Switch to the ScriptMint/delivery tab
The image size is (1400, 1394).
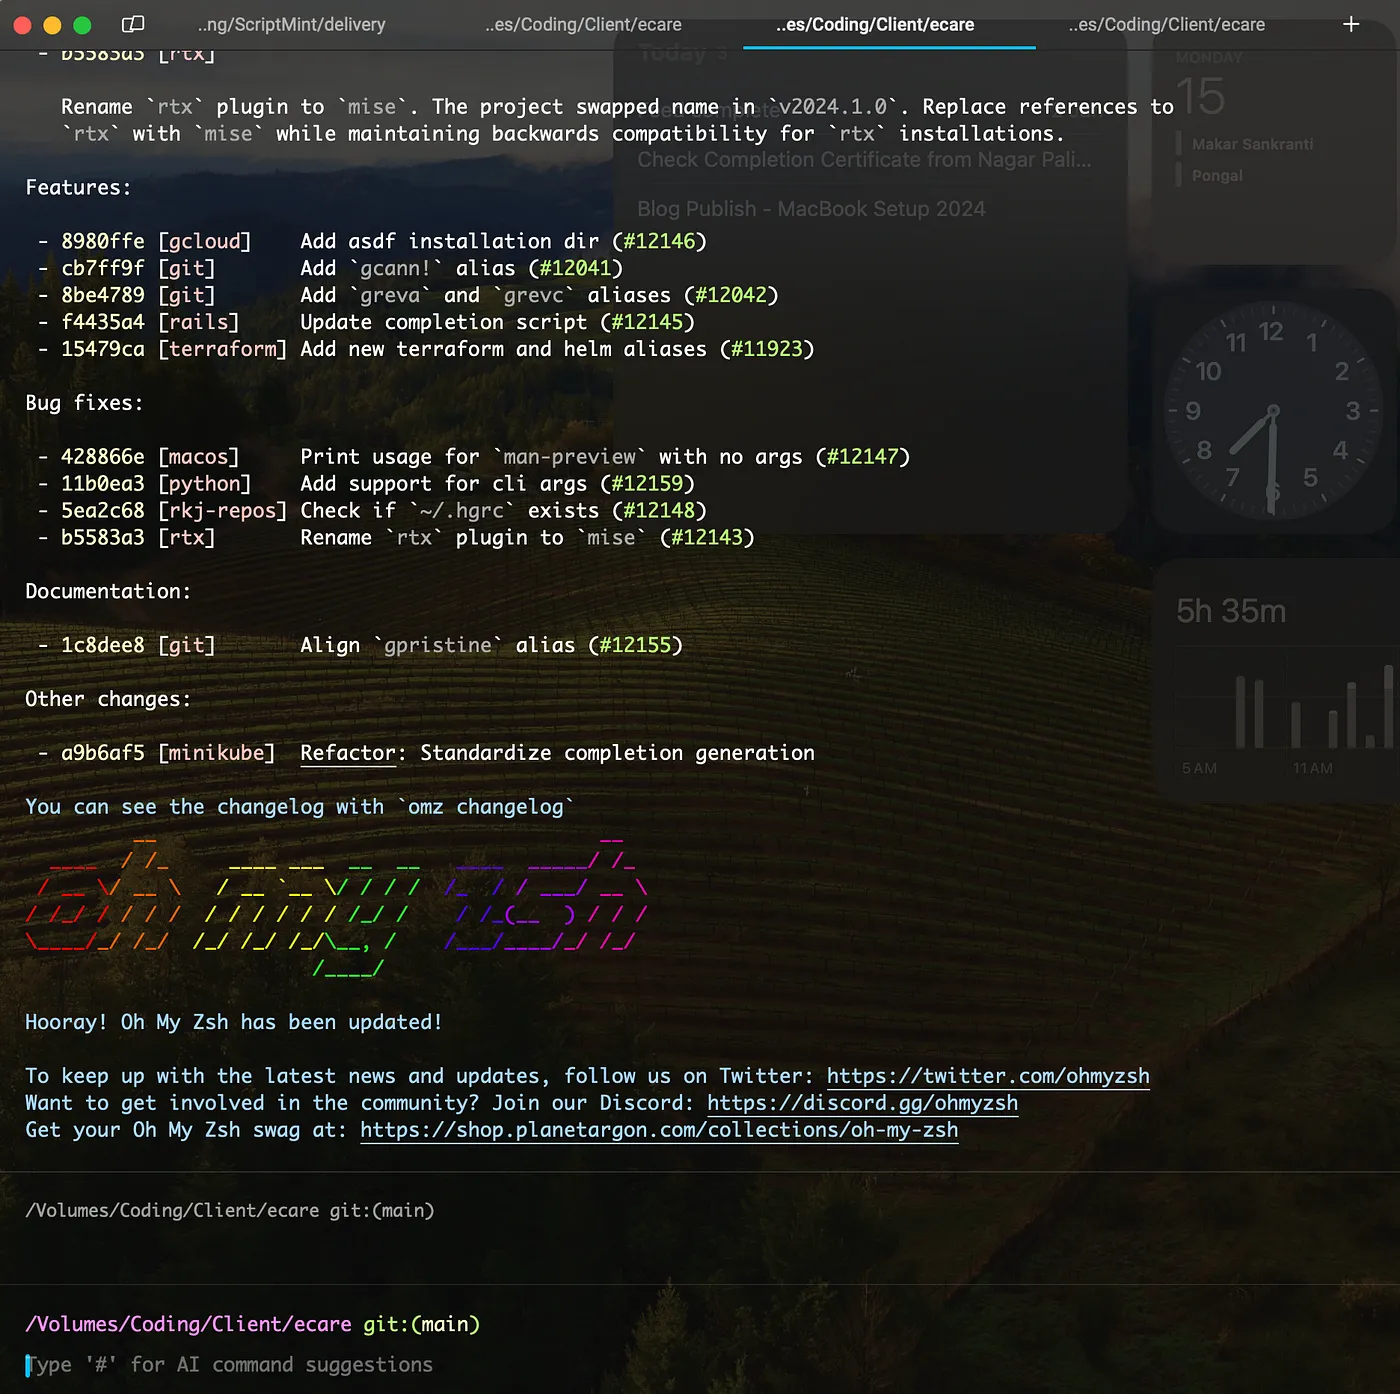click(291, 25)
